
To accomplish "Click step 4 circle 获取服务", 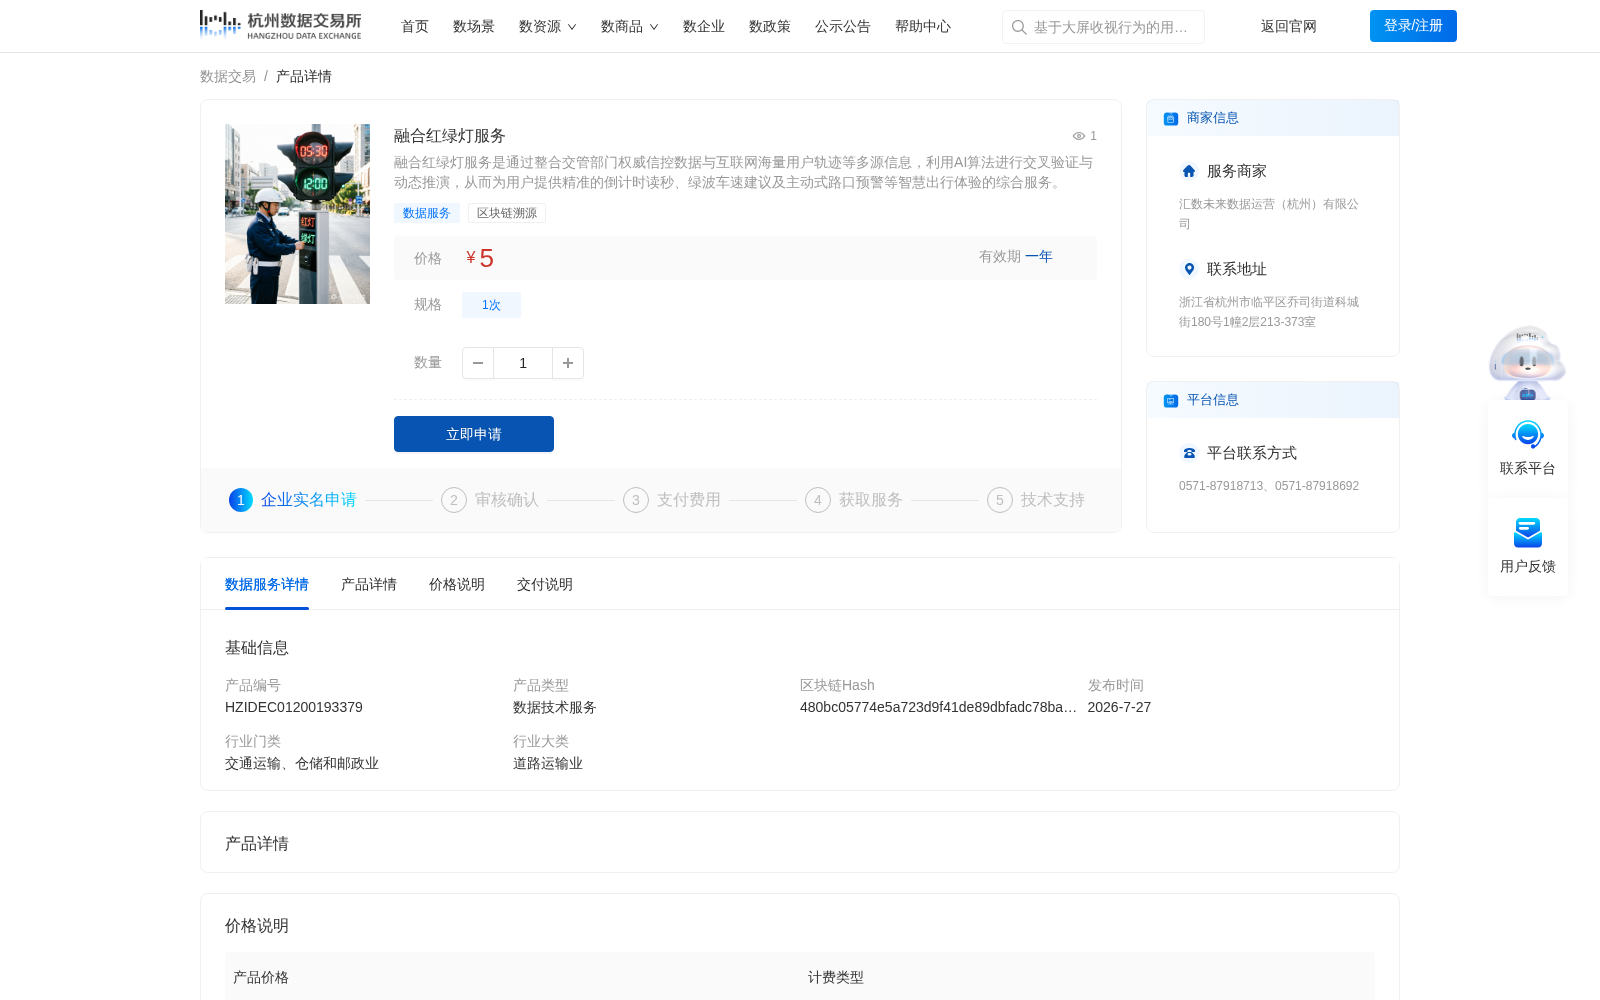I will 818,500.
